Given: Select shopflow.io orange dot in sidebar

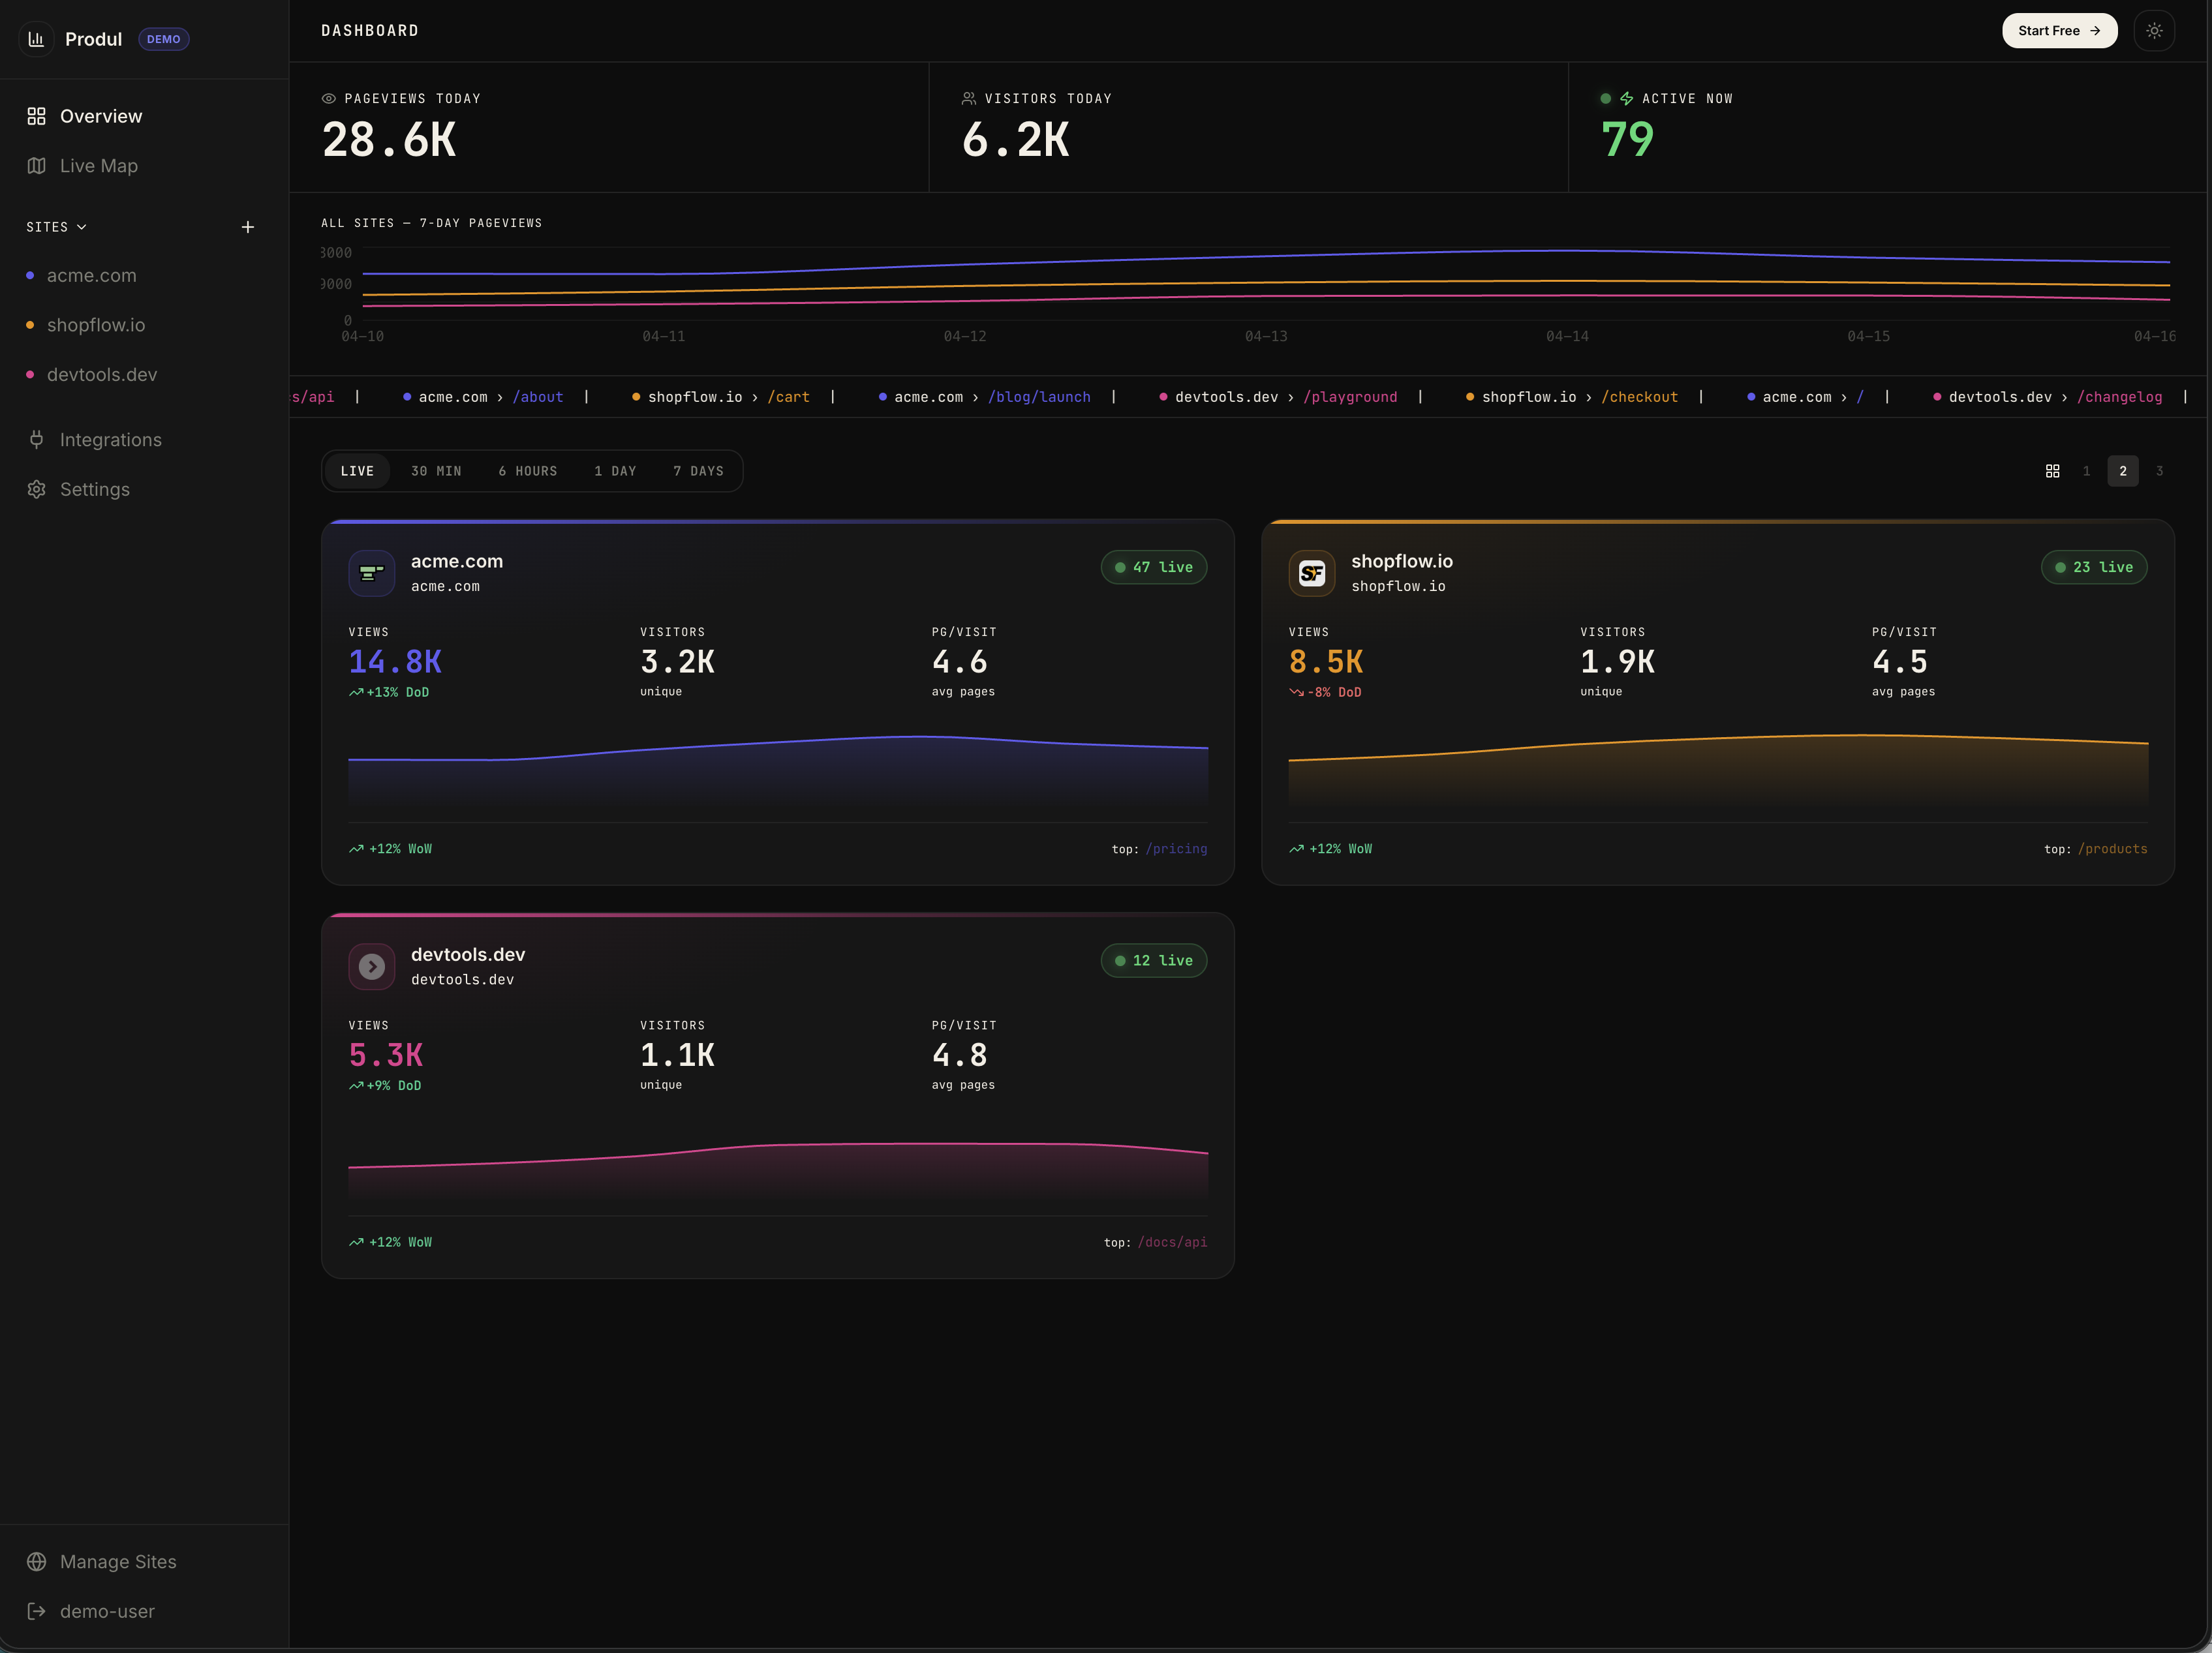Looking at the screenshot, I should (x=30, y=325).
